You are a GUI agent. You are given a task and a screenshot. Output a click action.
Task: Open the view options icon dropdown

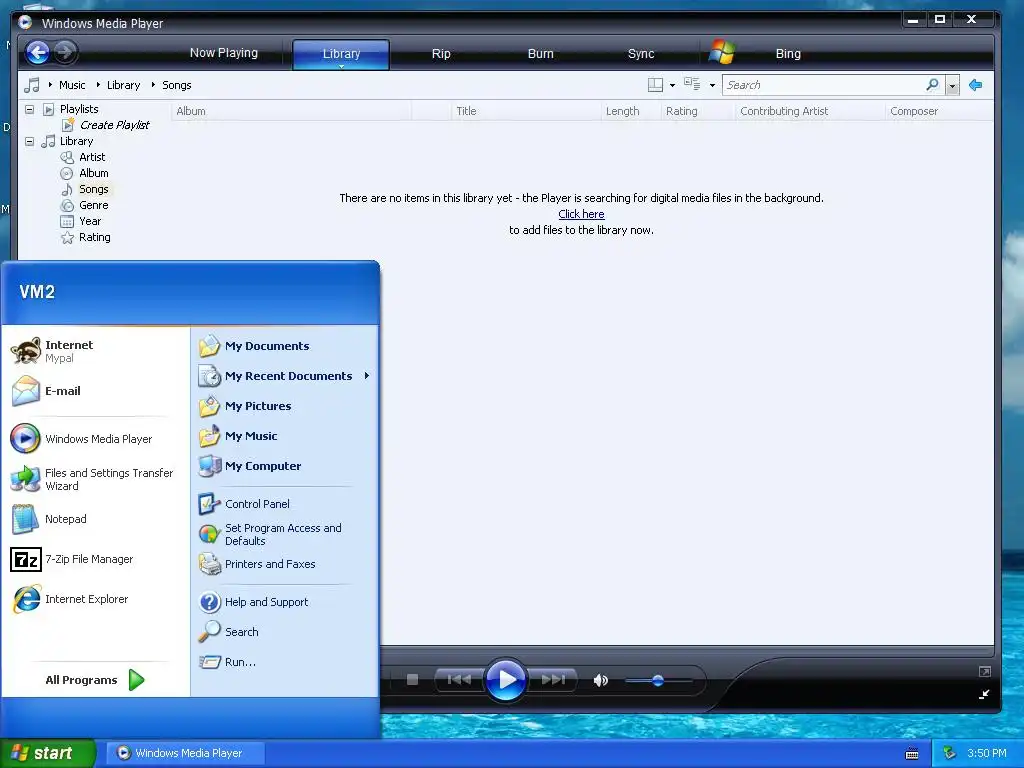click(699, 85)
